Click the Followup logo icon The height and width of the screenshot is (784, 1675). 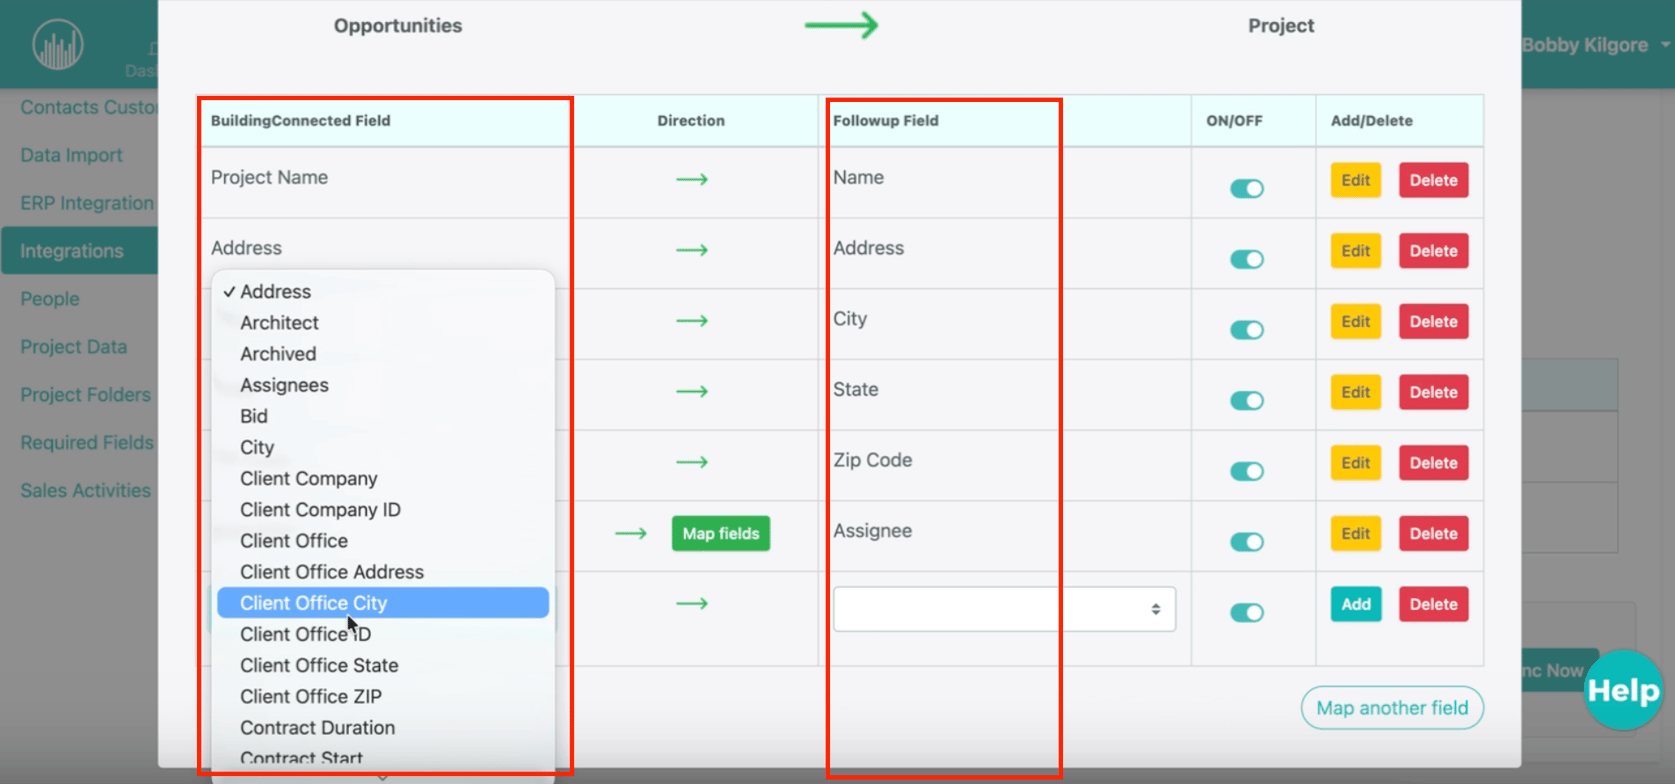58,45
